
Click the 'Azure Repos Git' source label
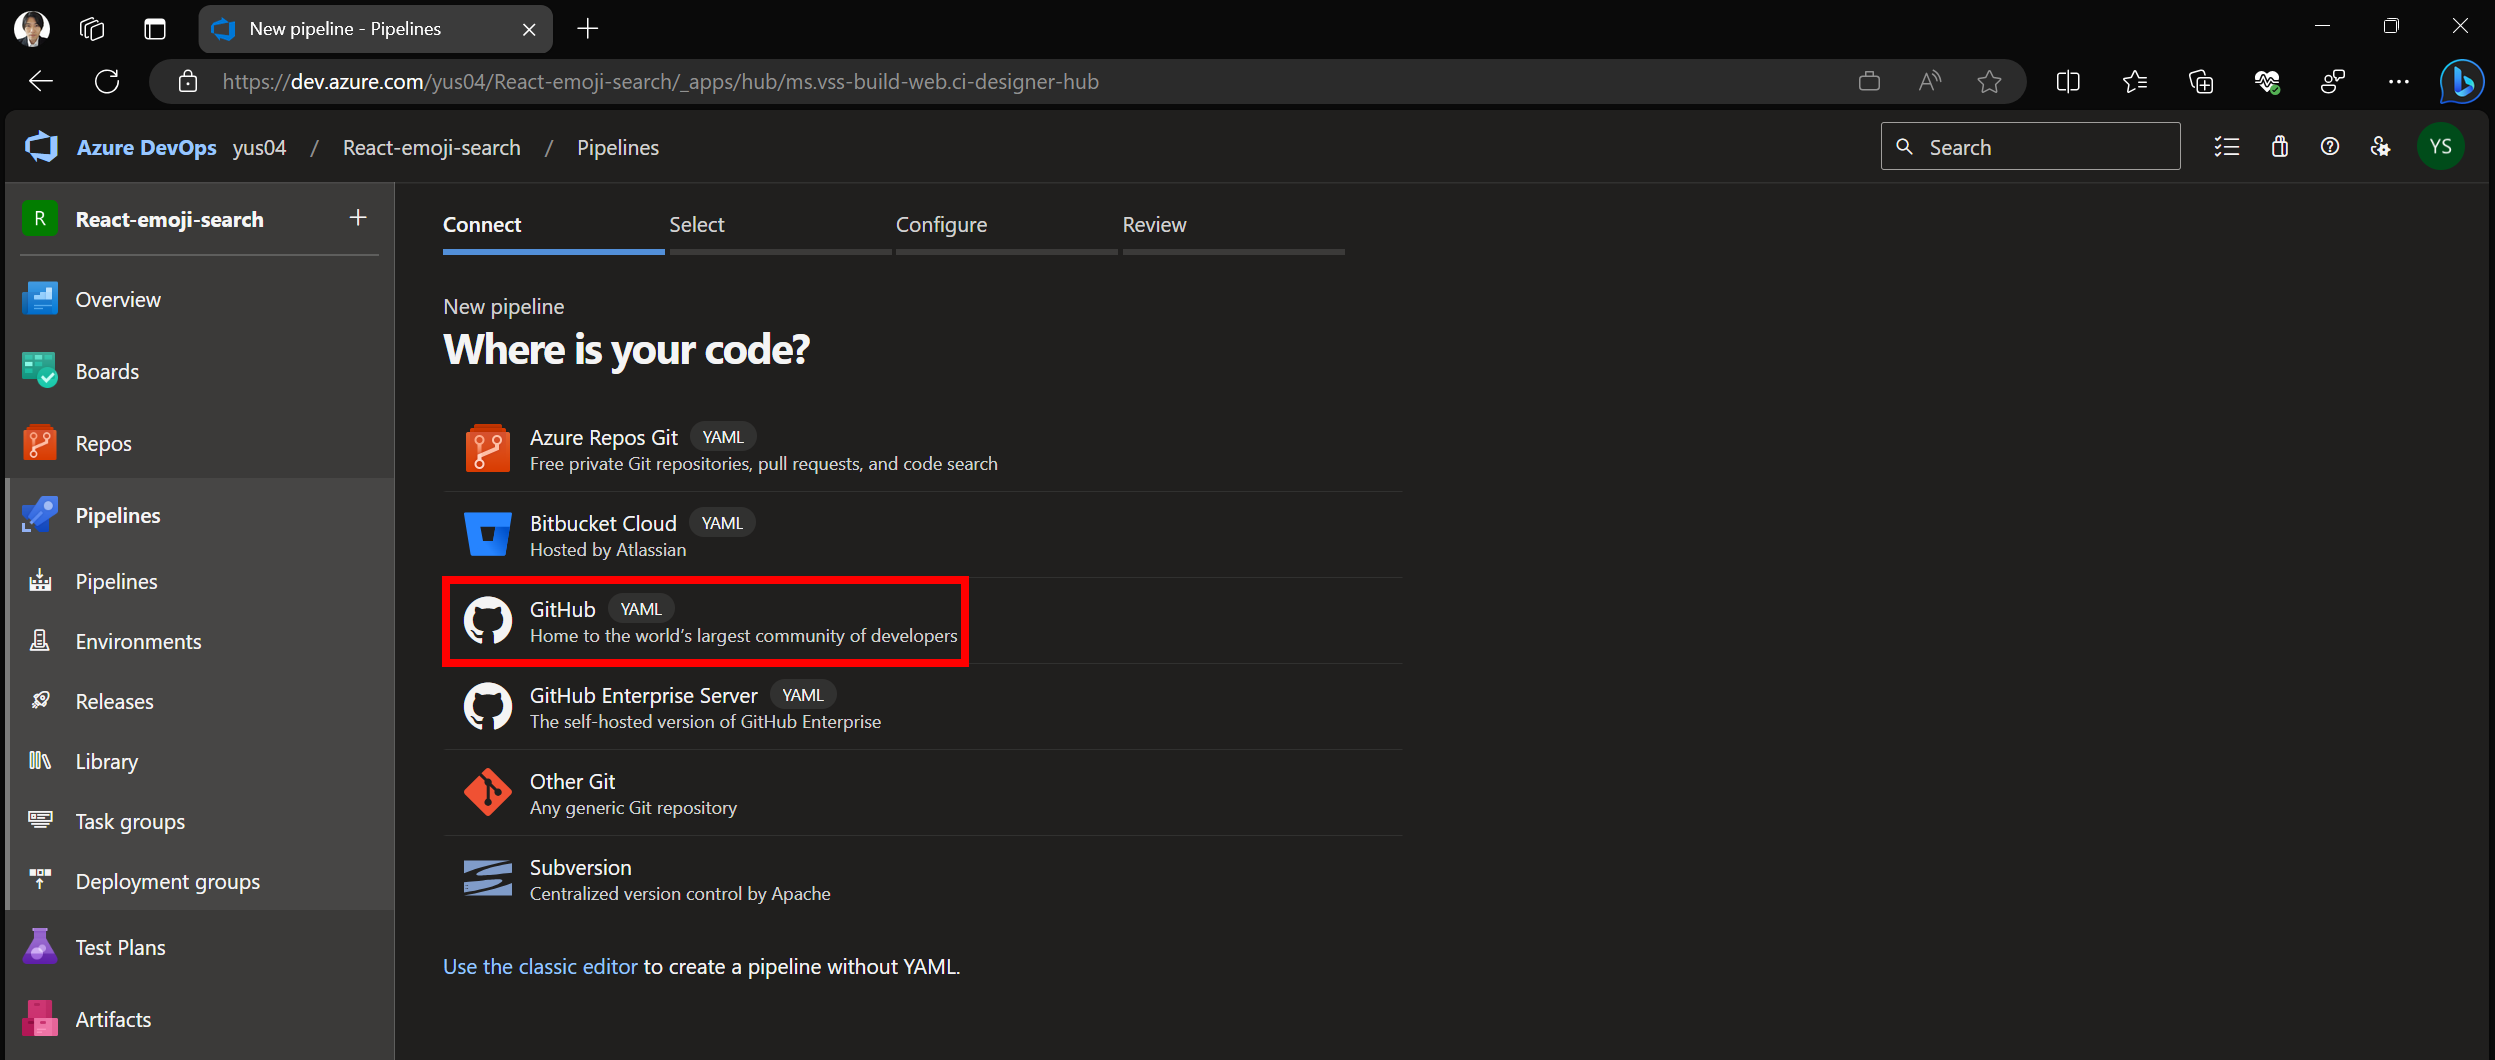(x=604, y=438)
